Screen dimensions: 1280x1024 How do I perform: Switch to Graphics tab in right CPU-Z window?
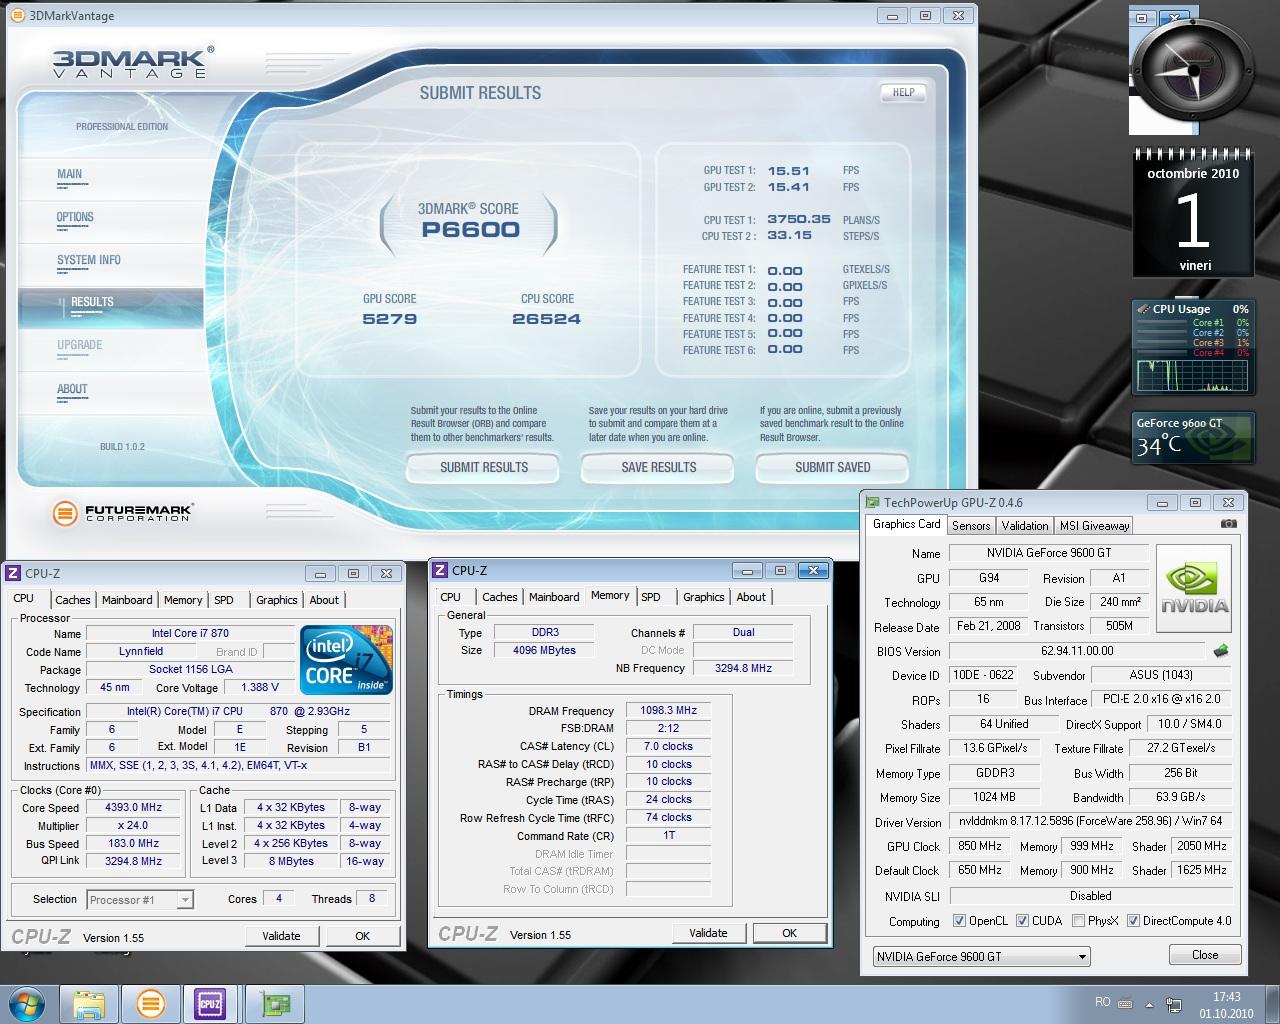click(704, 597)
